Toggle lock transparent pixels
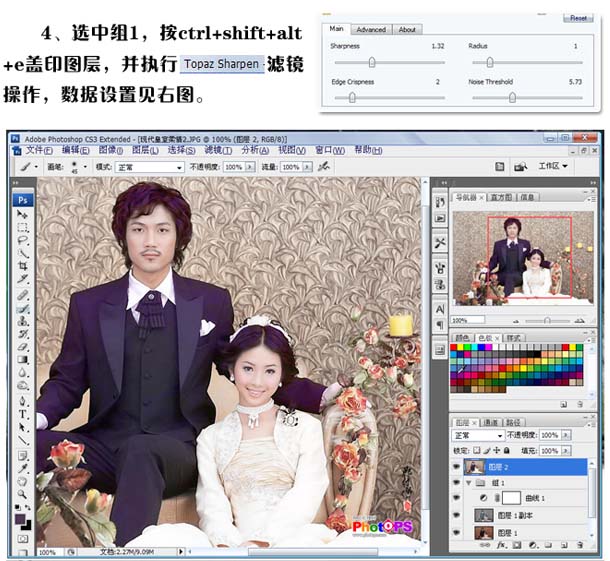 point(477,451)
